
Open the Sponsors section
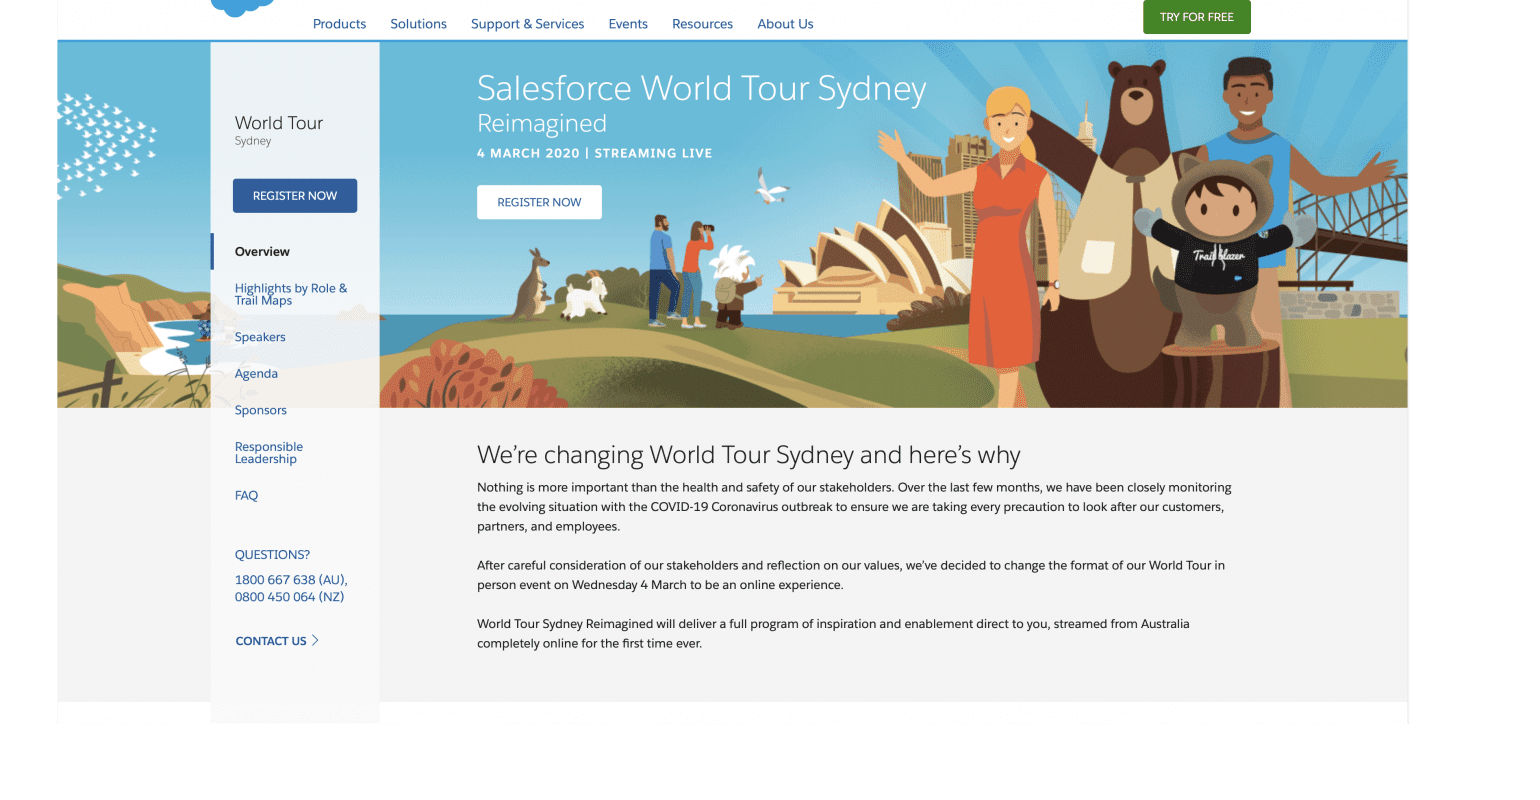261,410
